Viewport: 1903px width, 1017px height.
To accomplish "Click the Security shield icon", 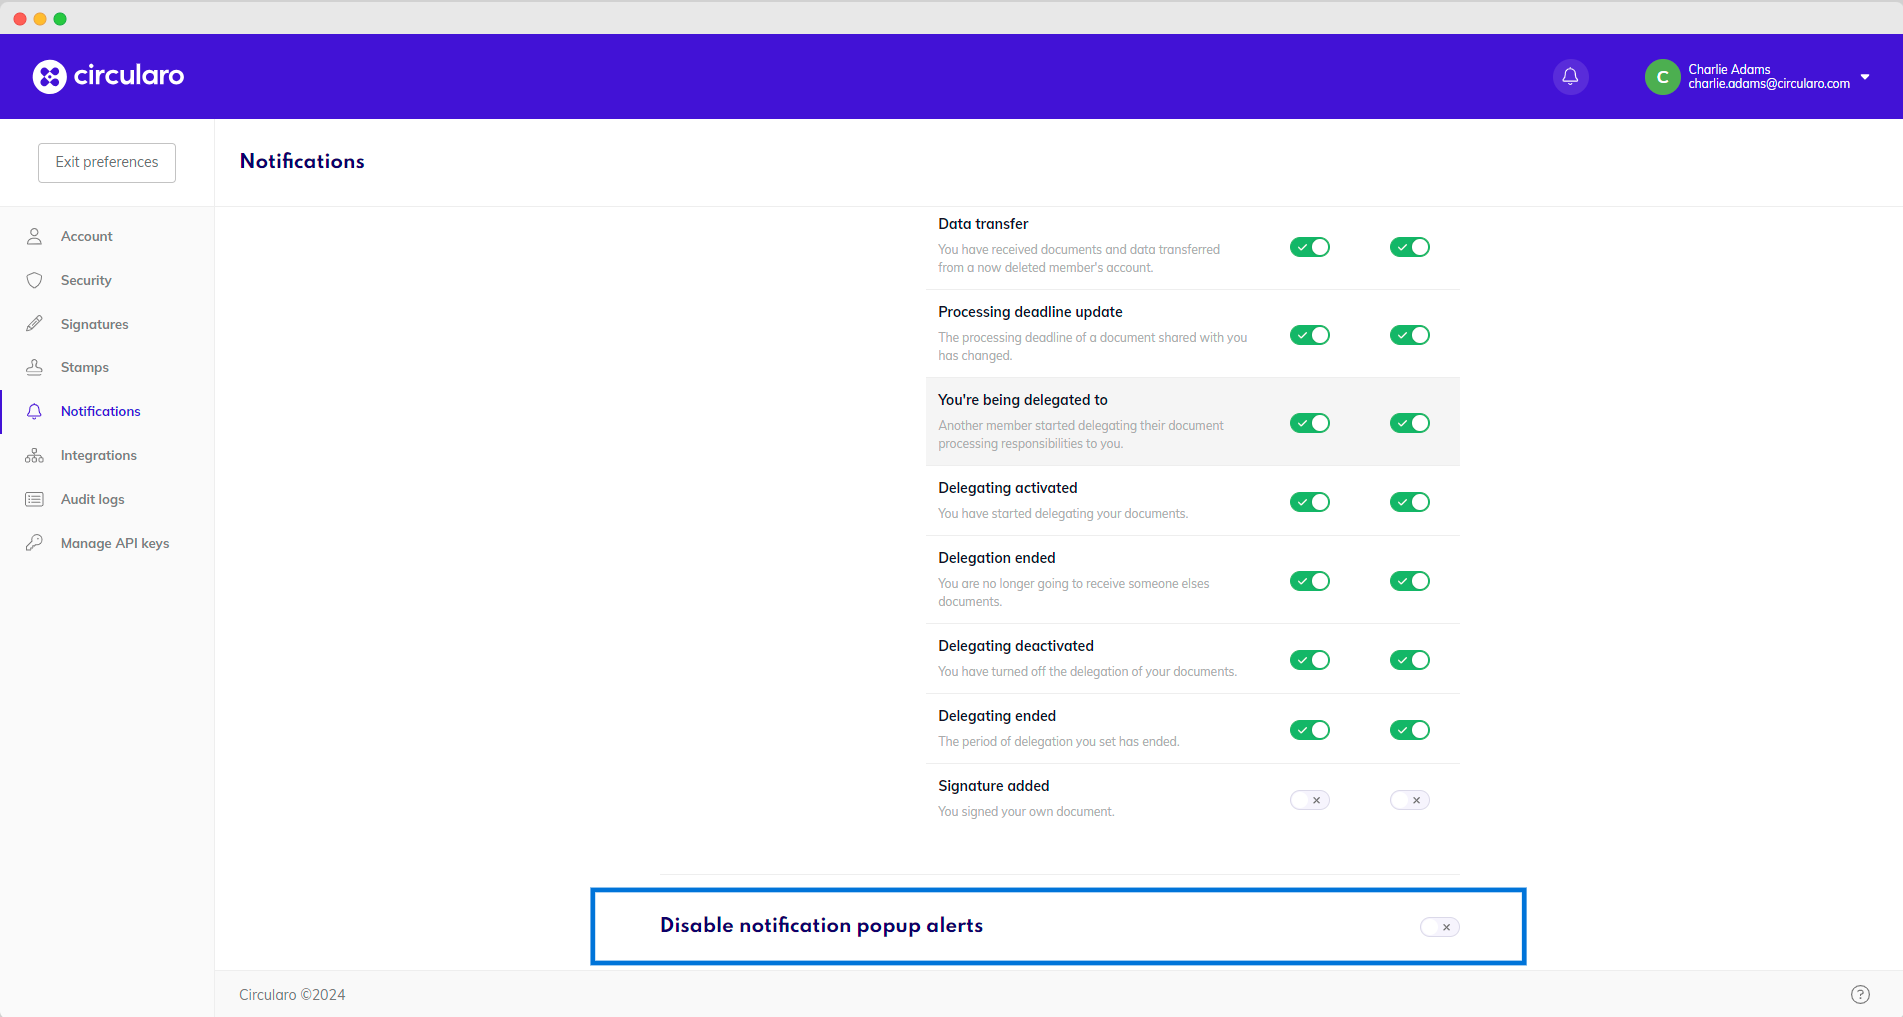I will (x=34, y=280).
